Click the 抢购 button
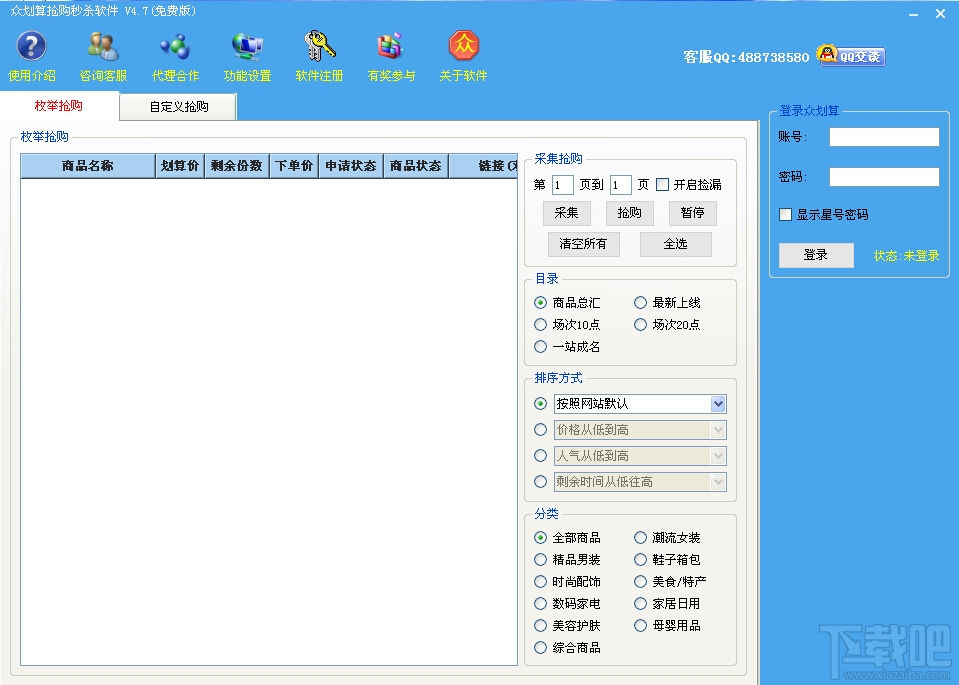This screenshot has height=685, width=959. [630, 213]
